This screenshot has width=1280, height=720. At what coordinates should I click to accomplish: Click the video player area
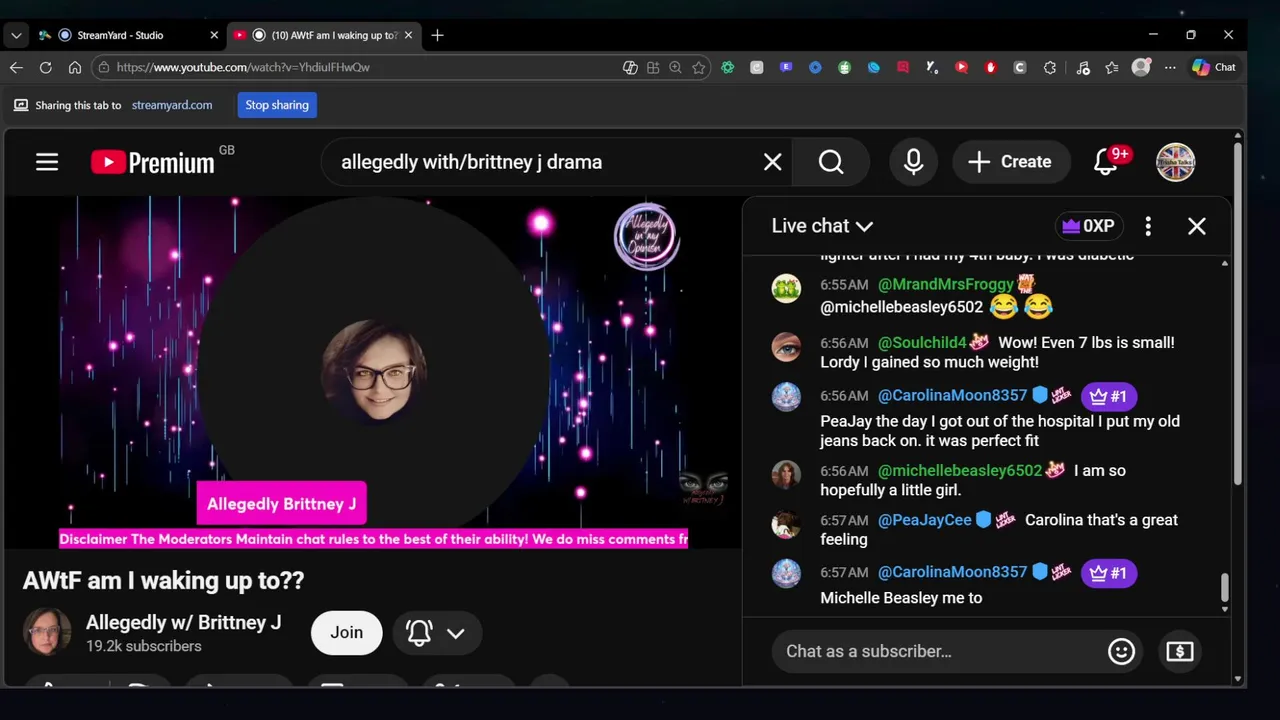tap(373, 371)
